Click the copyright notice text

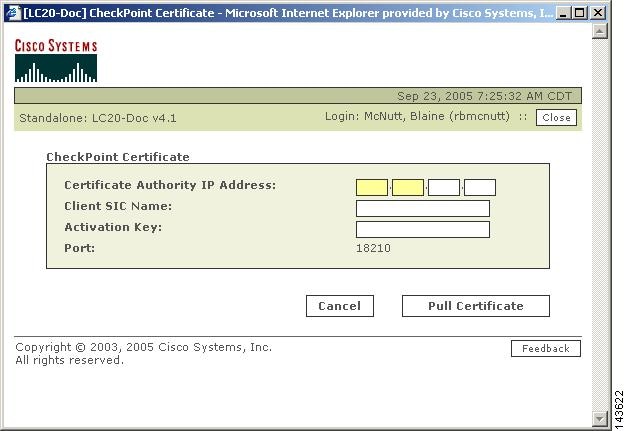(143, 354)
